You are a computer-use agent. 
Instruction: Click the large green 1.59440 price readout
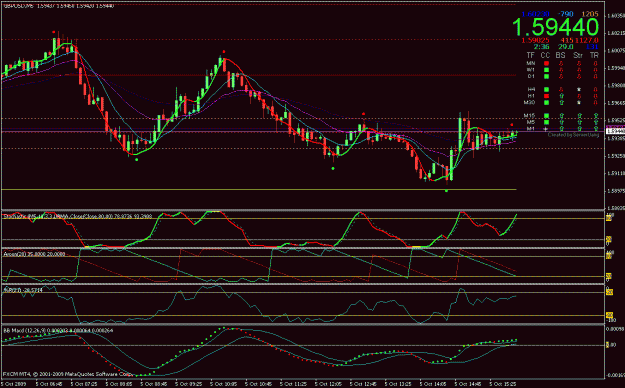(x=555, y=27)
